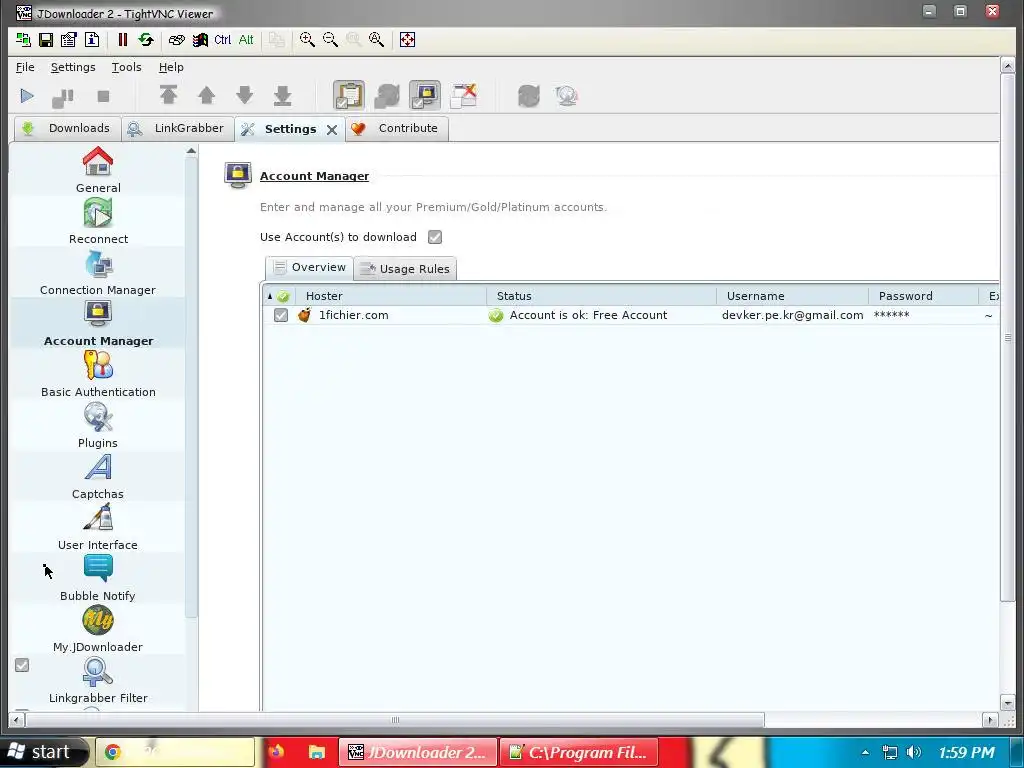Click the JDownloader stop downloads square
This screenshot has height=768, width=1024.
[x=103, y=96]
